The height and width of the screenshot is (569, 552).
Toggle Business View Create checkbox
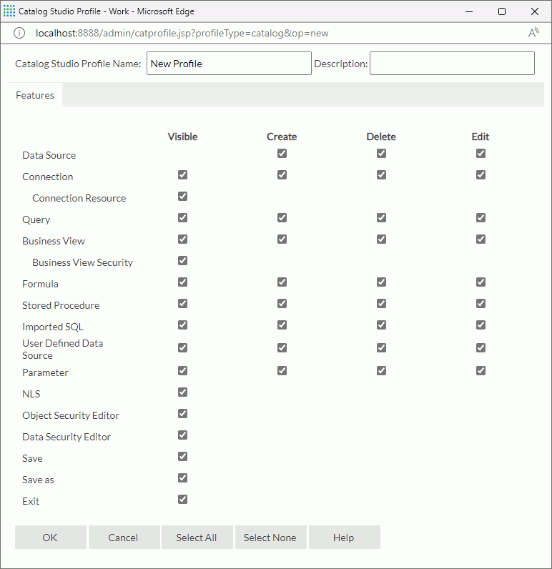click(282, 239)
